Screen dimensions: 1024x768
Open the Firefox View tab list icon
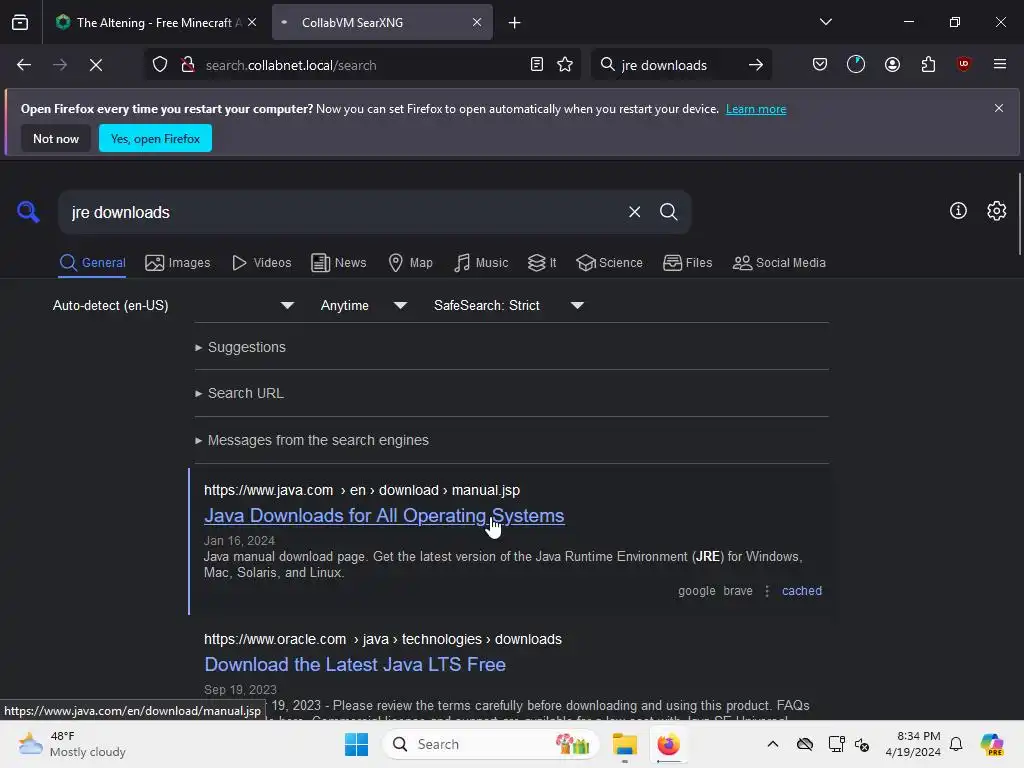point(20,22)
